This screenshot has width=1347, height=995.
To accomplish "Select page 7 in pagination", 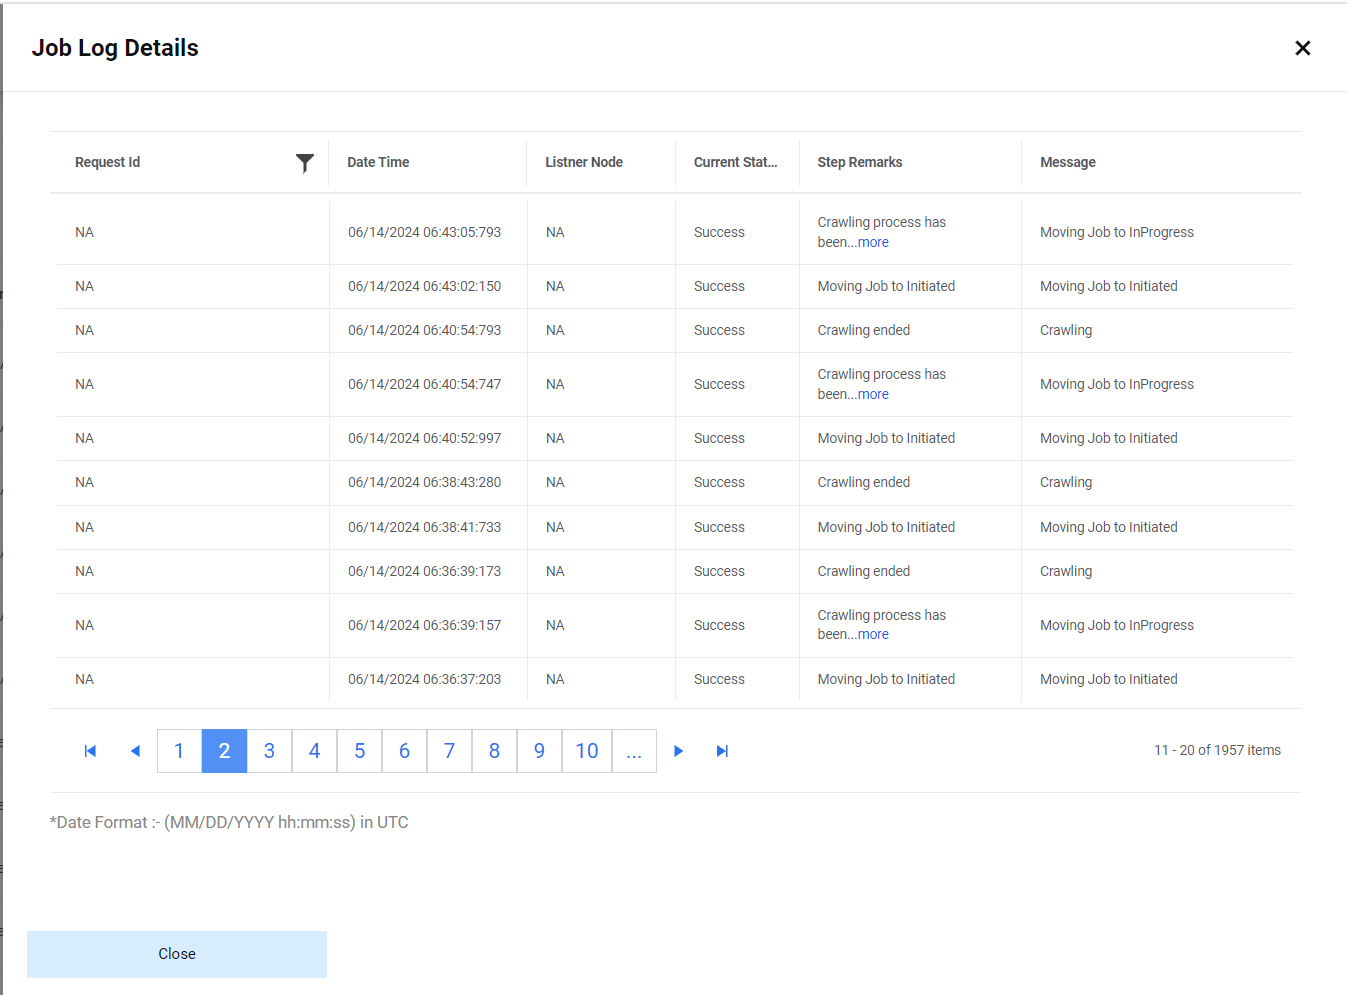I will 449,751.
